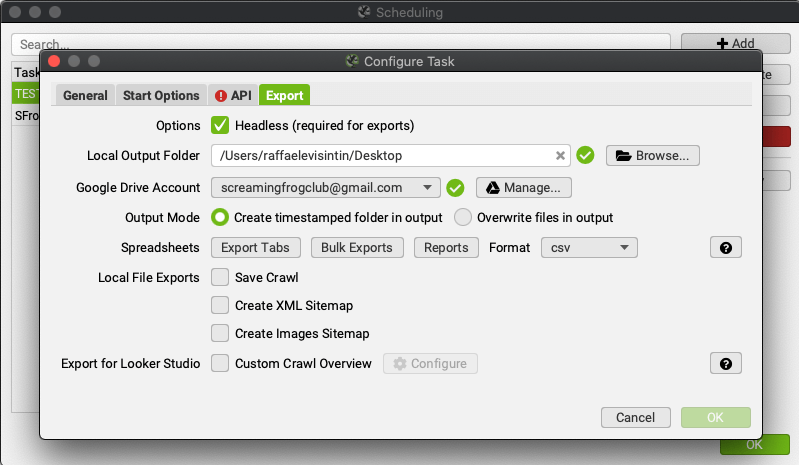Browse for a local output folder

(x=653, y=156)
